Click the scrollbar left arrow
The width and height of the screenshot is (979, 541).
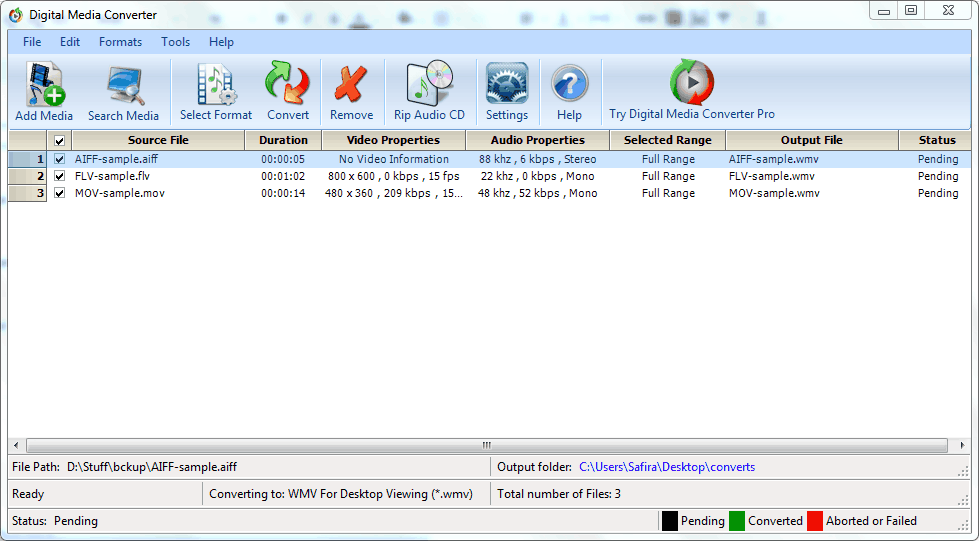point(16,445)
